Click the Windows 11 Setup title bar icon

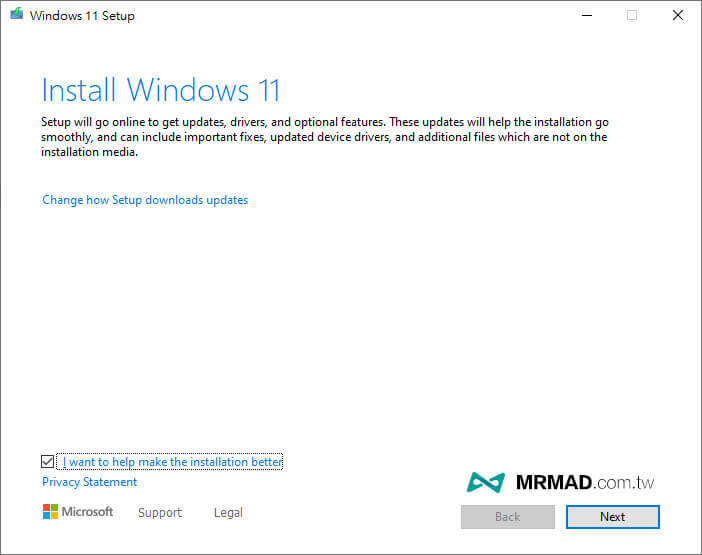[17, 14]
